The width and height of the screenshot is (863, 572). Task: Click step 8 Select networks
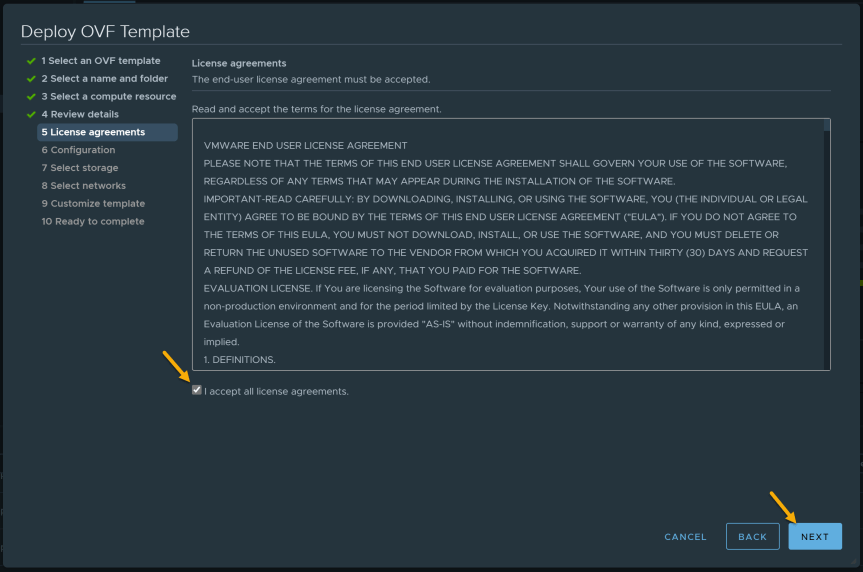tap(84, 186)
